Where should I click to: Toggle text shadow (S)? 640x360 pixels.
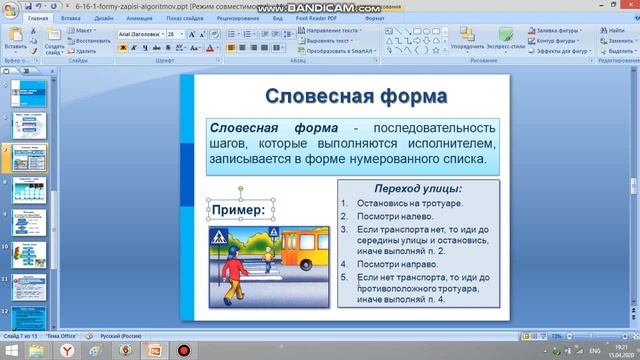click(x=168, y=48)
